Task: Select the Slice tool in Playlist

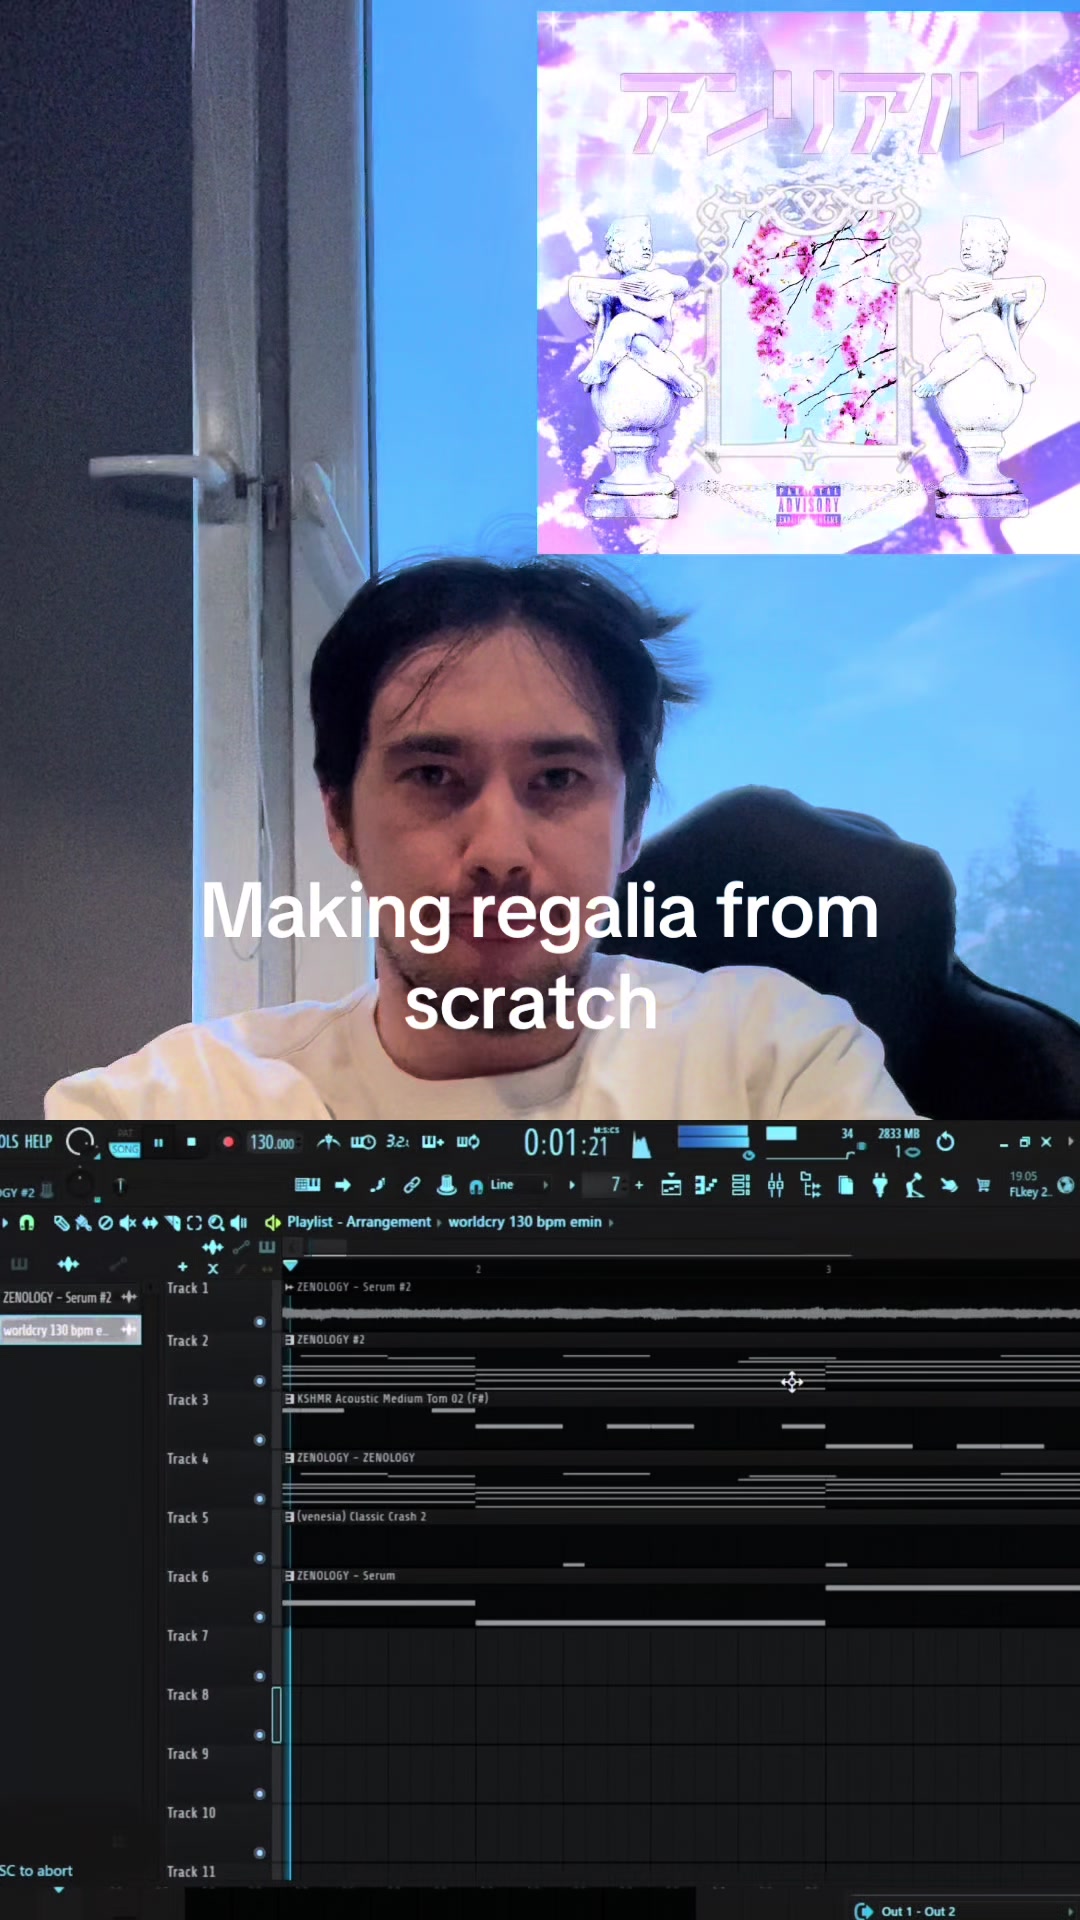Action: click(172, 1222)
